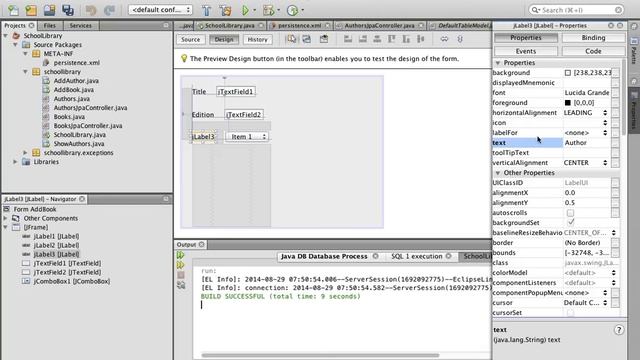Activate Selection Mode in designer toolbar
This screenshot has height=360, width=640.
click(x=291, y=39)
